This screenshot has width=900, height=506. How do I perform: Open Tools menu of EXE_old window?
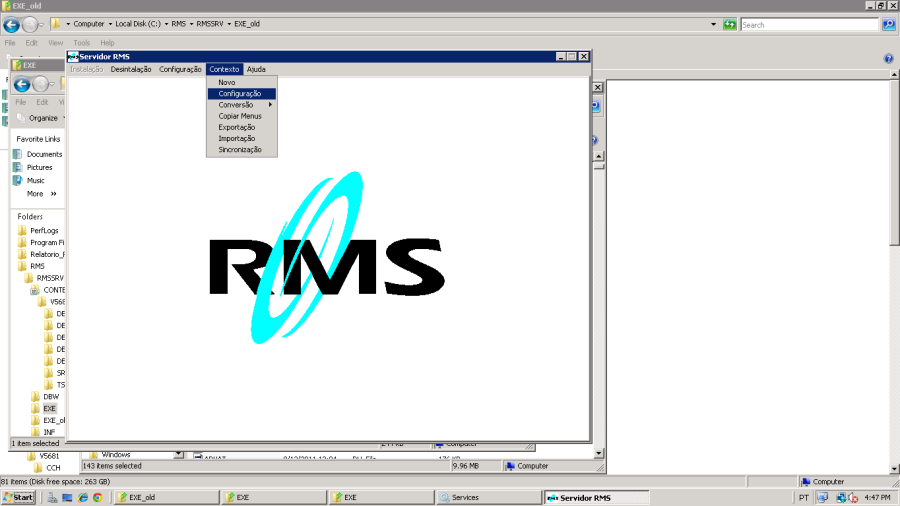pos(82,43)
